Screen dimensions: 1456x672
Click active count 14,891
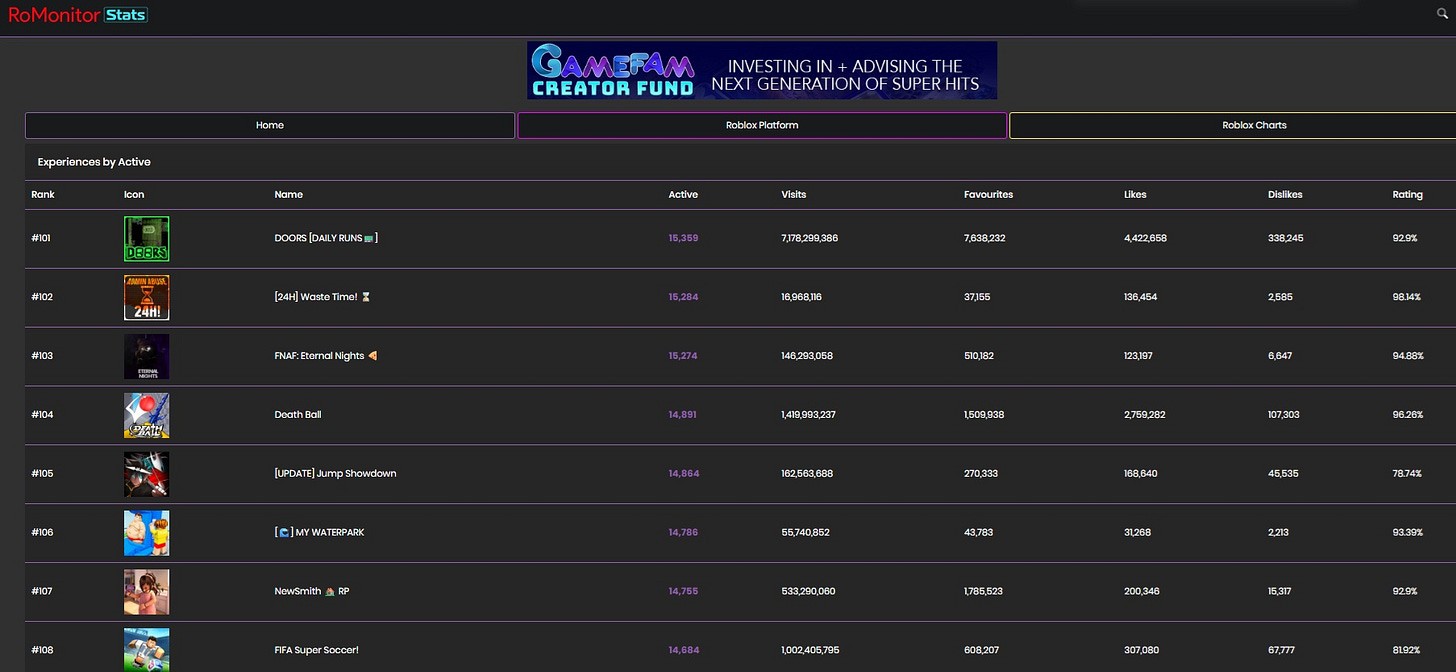(x=683, y=414)
